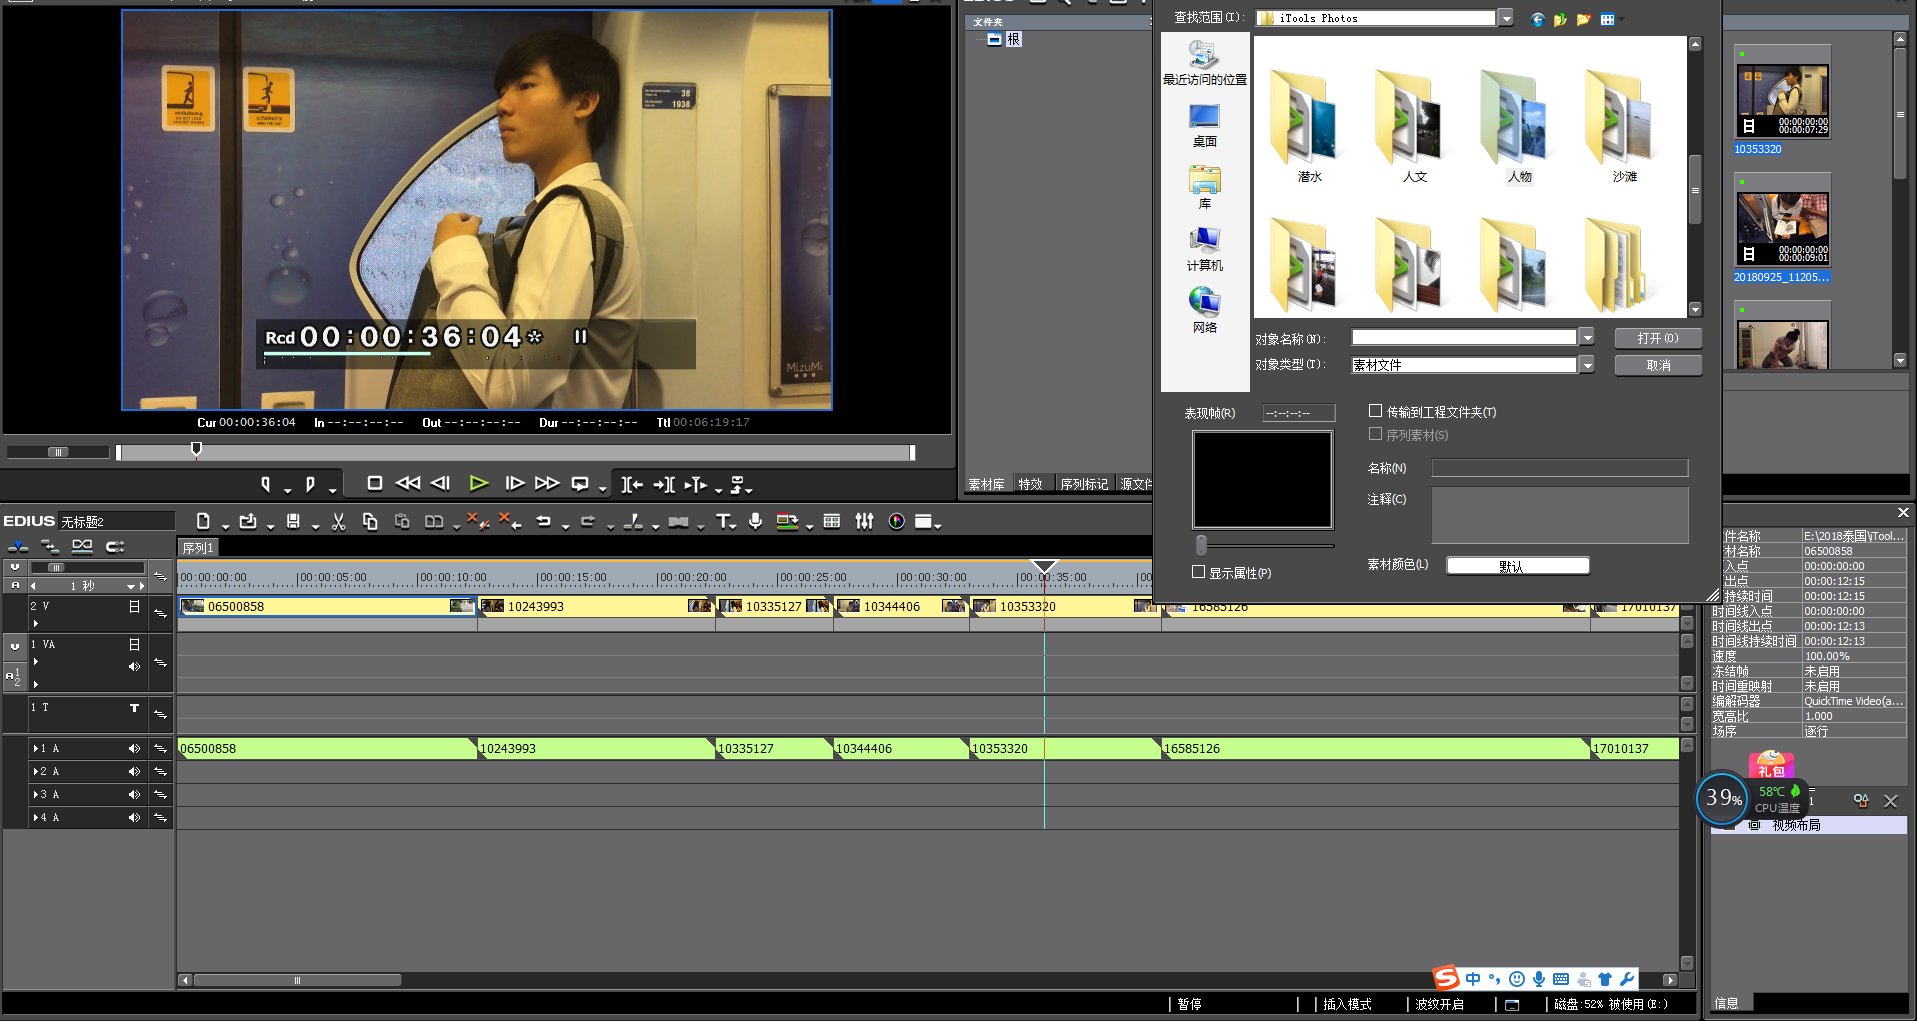Expand the 对象名称 filename dropdown
The image size is (1917, 1021).
[x=1586, y=338]
